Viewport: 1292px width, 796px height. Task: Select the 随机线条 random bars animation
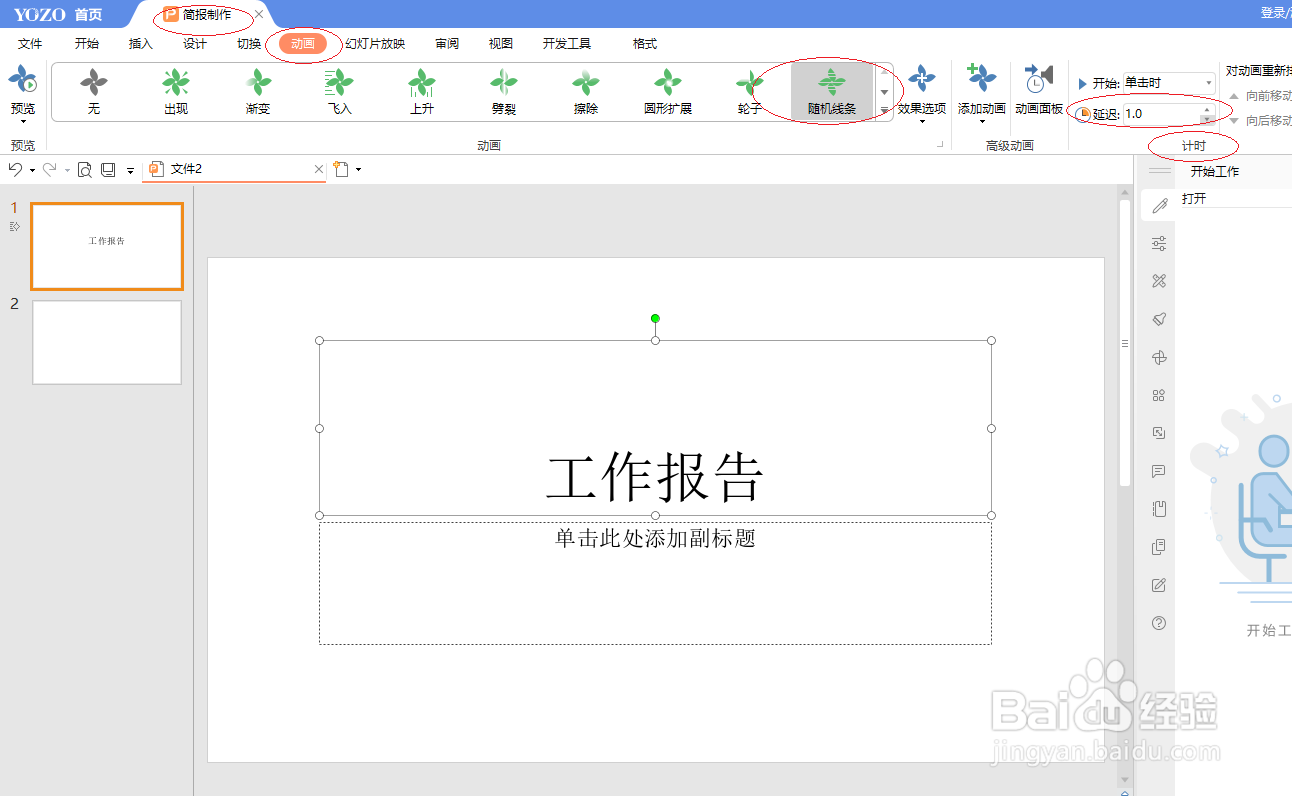pyautogui.click(x=832, y=91)
